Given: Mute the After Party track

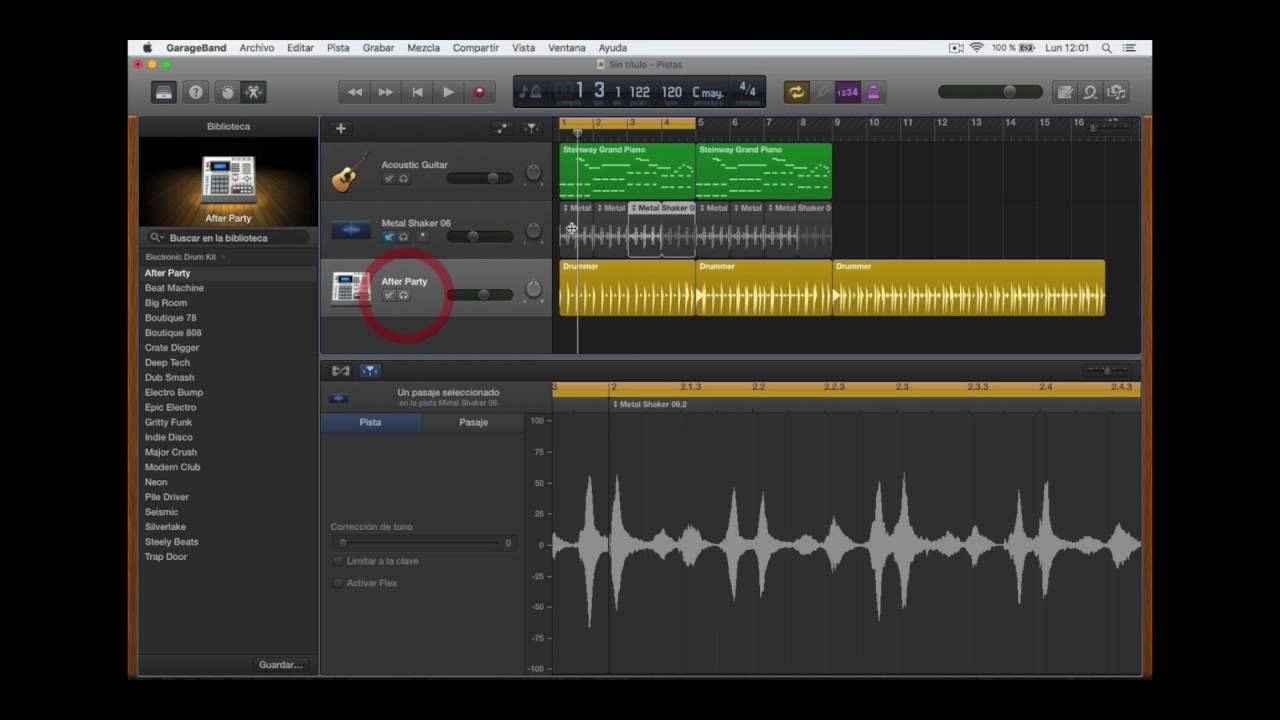Looking at the screenshot, I should coord(389,295).
